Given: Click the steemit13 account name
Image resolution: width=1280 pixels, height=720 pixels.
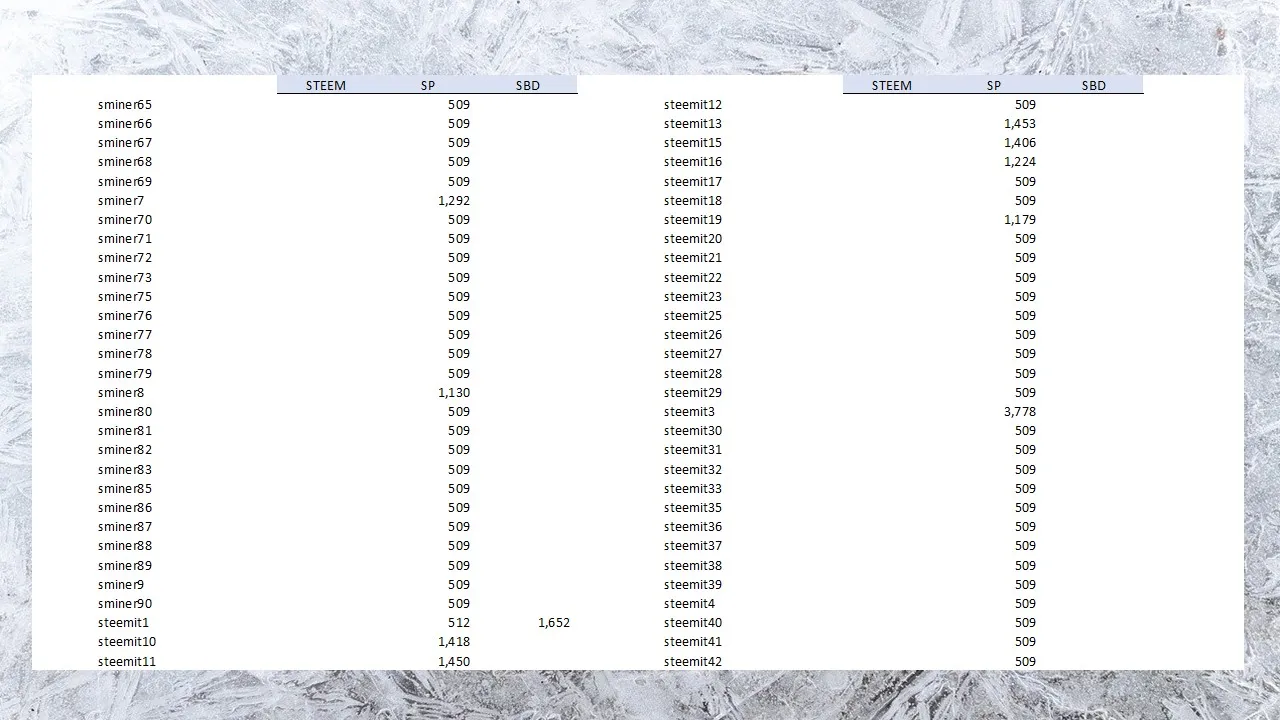Looking at the screenshot, I should pos(693,123).
